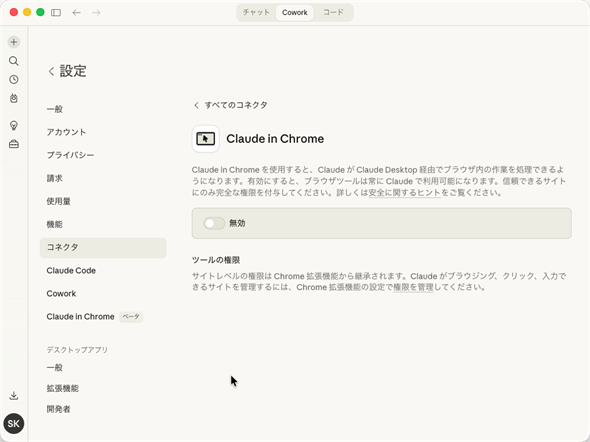
Task: Open 一般 under デスクトップアプリ
Action: pos(103,368)
